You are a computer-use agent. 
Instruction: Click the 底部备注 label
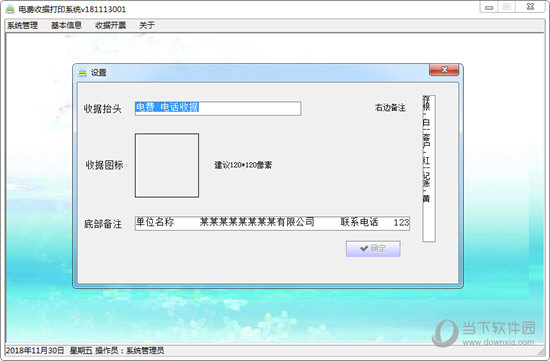[103, 224]
